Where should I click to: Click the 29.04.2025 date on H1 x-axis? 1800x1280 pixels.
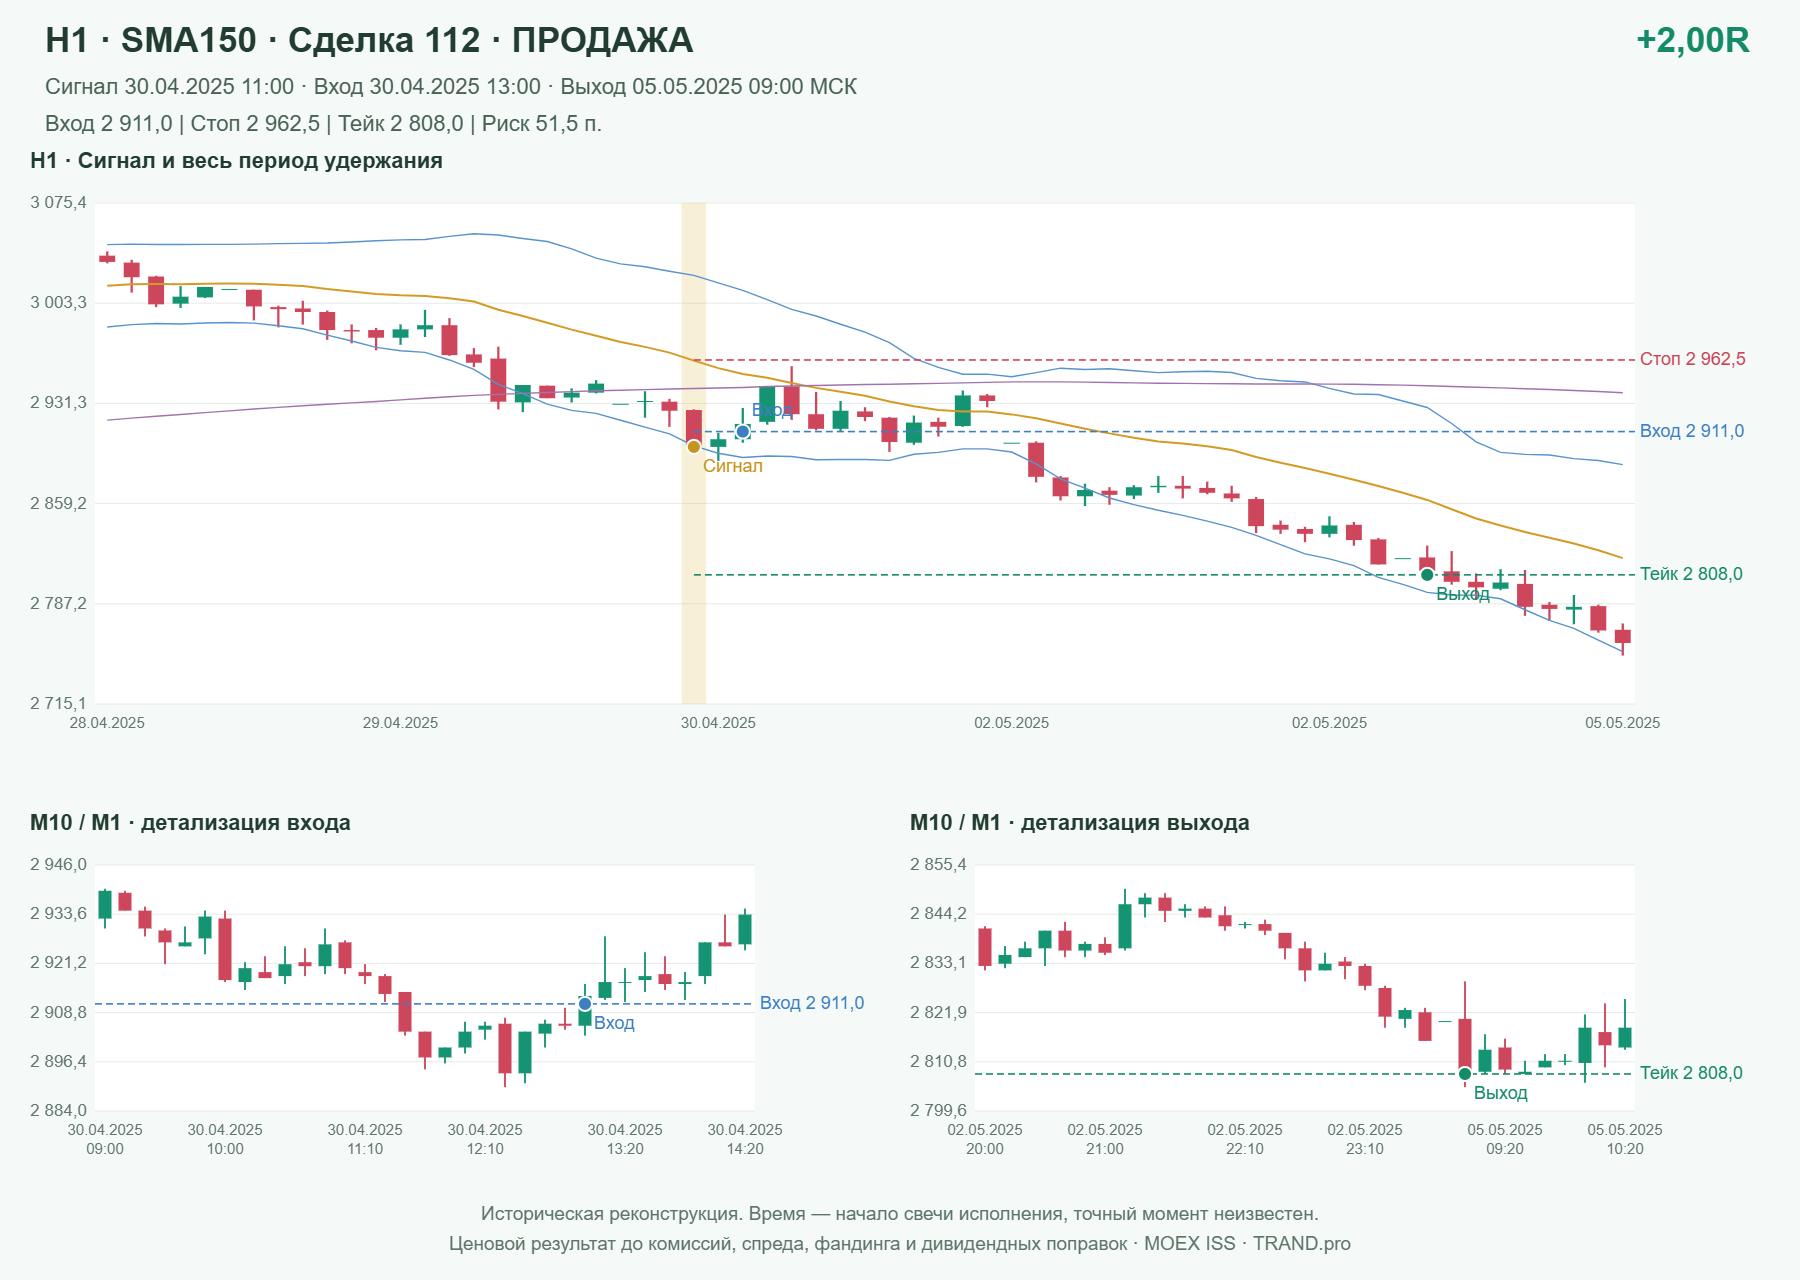click(400, 723)
